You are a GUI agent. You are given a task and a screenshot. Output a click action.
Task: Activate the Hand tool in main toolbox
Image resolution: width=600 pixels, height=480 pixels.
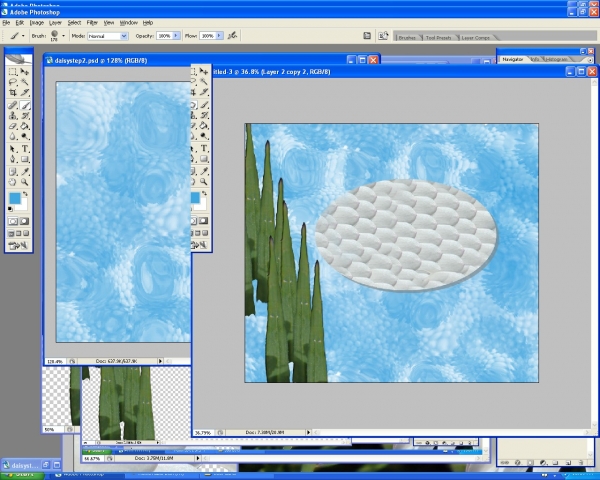[13, 182]
